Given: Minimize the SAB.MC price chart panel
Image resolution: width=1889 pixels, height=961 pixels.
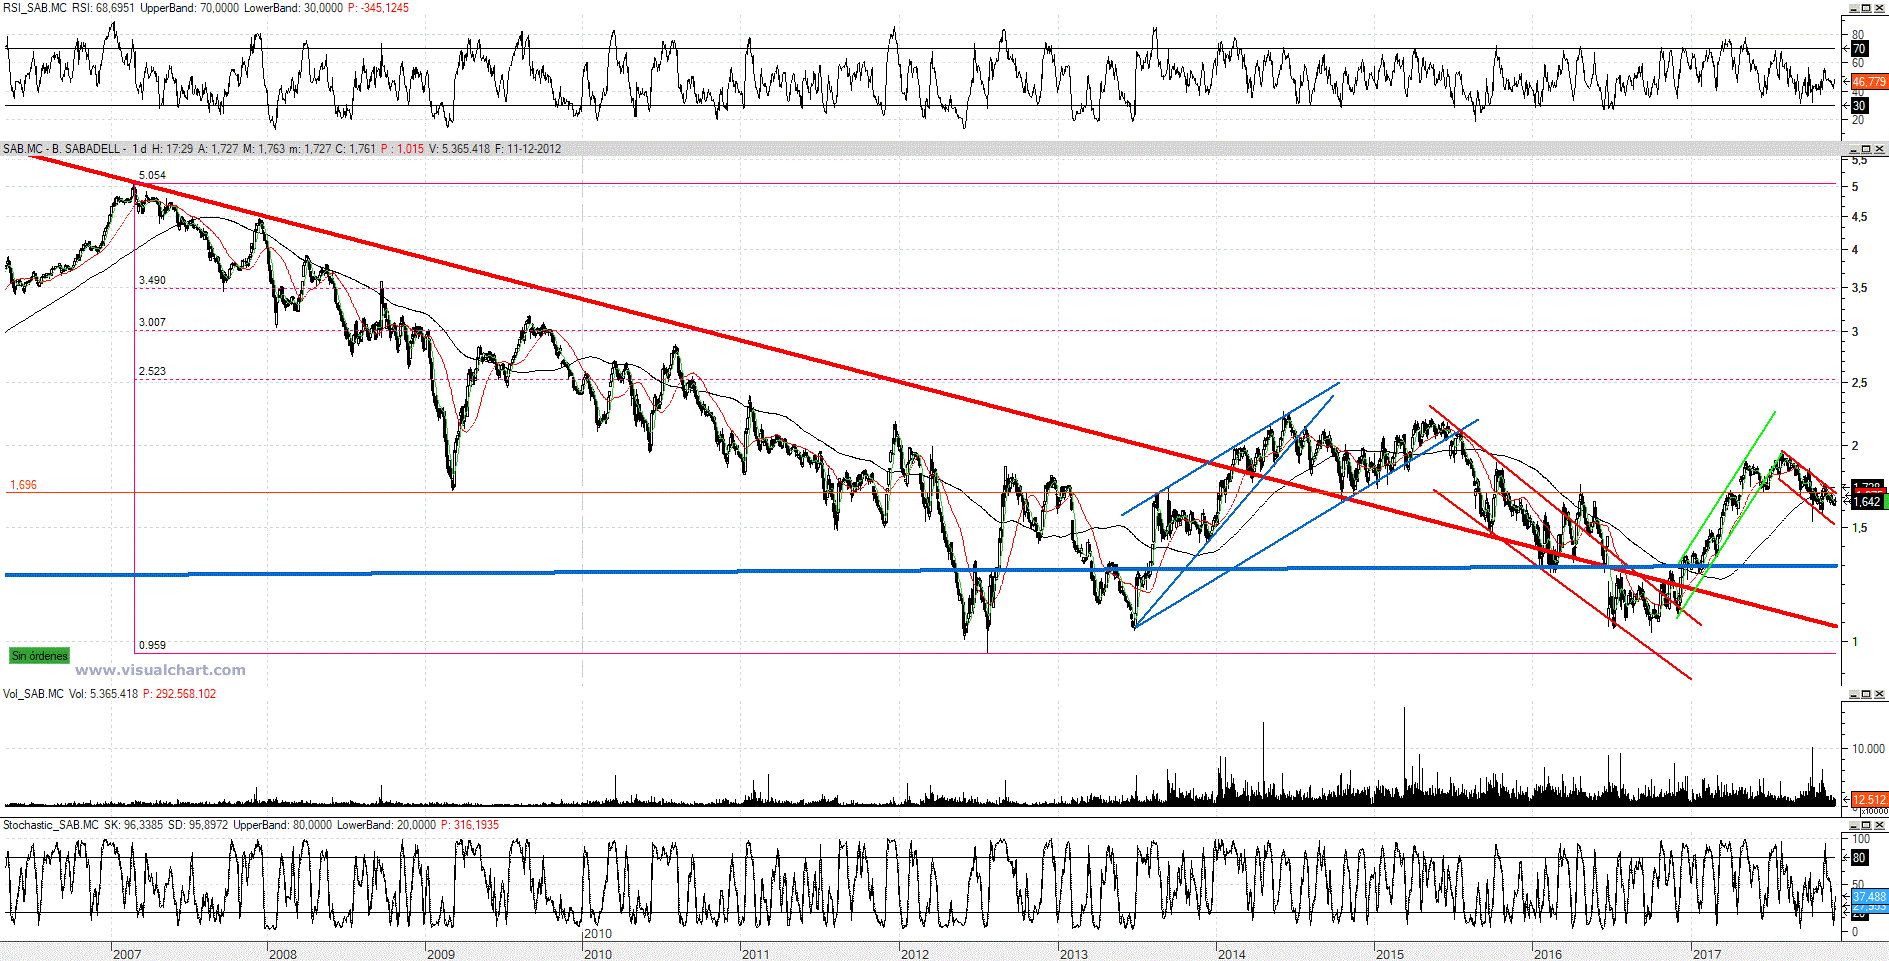Looking at the screenshot, I should [1852, 149].
